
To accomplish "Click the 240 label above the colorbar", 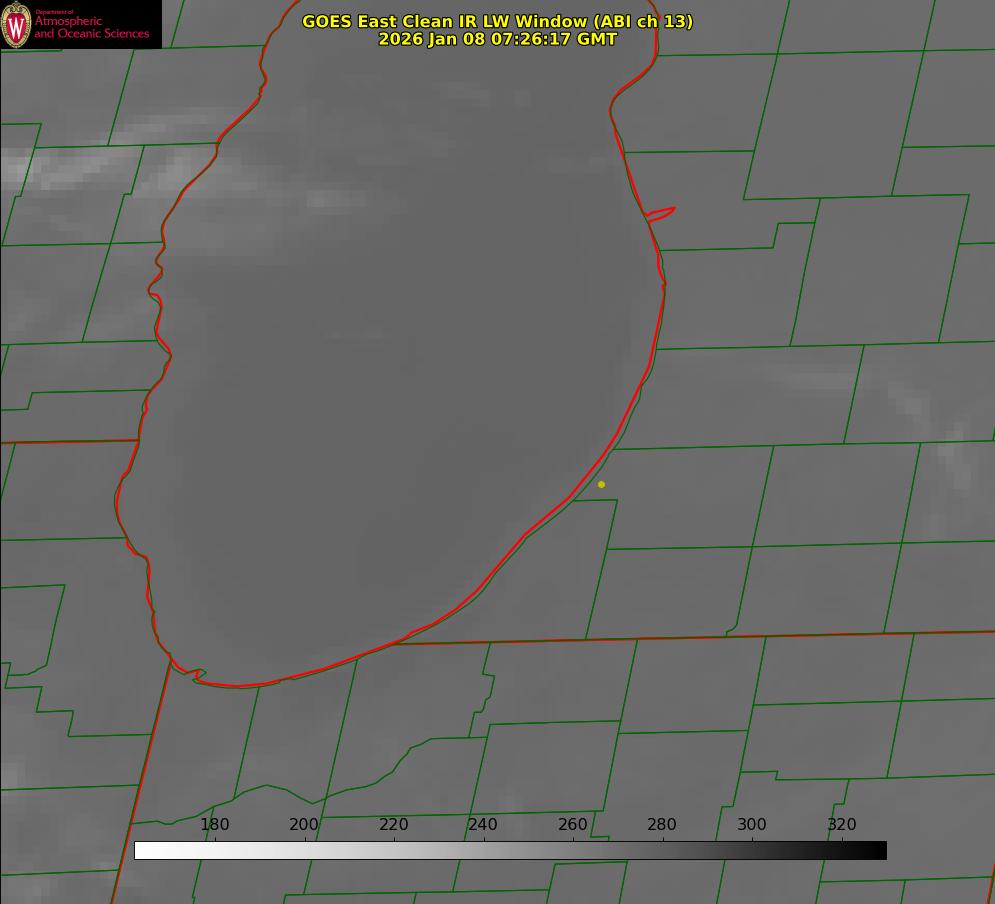I will [483, 824].
